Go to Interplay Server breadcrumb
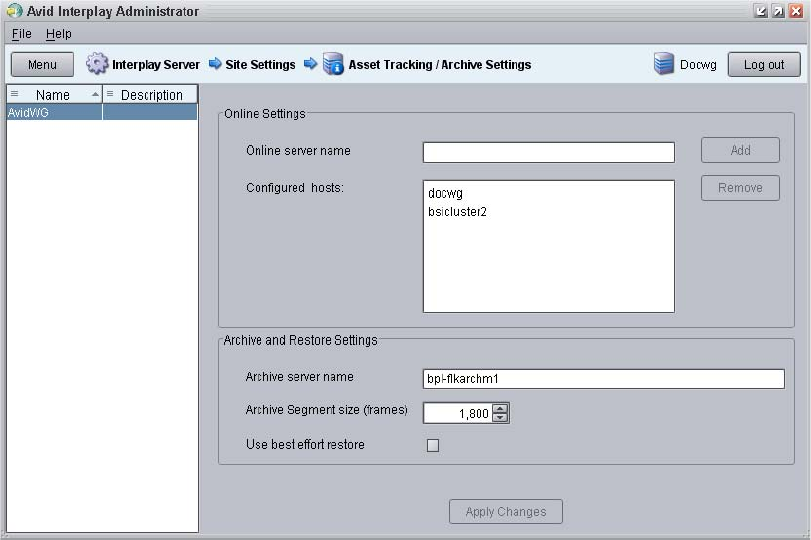The width and height of the screenshot is (811, 540). pyautogui.click(x=156, y=65)
